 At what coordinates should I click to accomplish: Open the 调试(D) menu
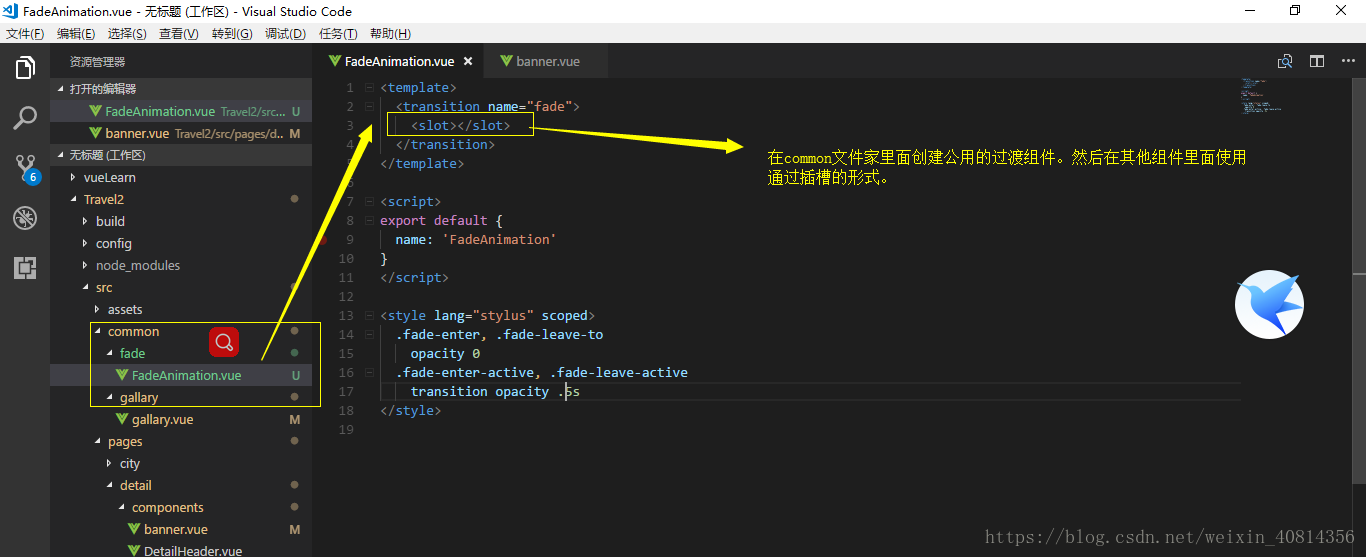(285, 34)
